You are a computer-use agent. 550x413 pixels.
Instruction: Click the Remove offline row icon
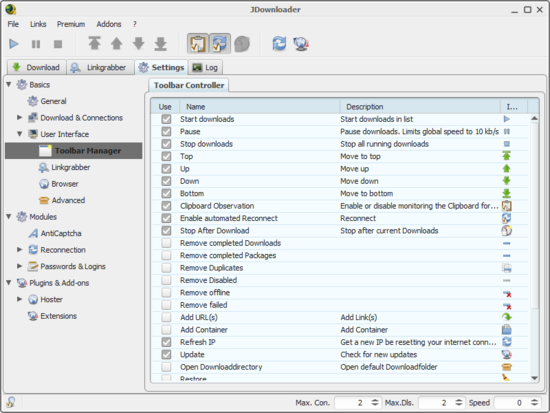pyautogui.click(x=507, y=294)
